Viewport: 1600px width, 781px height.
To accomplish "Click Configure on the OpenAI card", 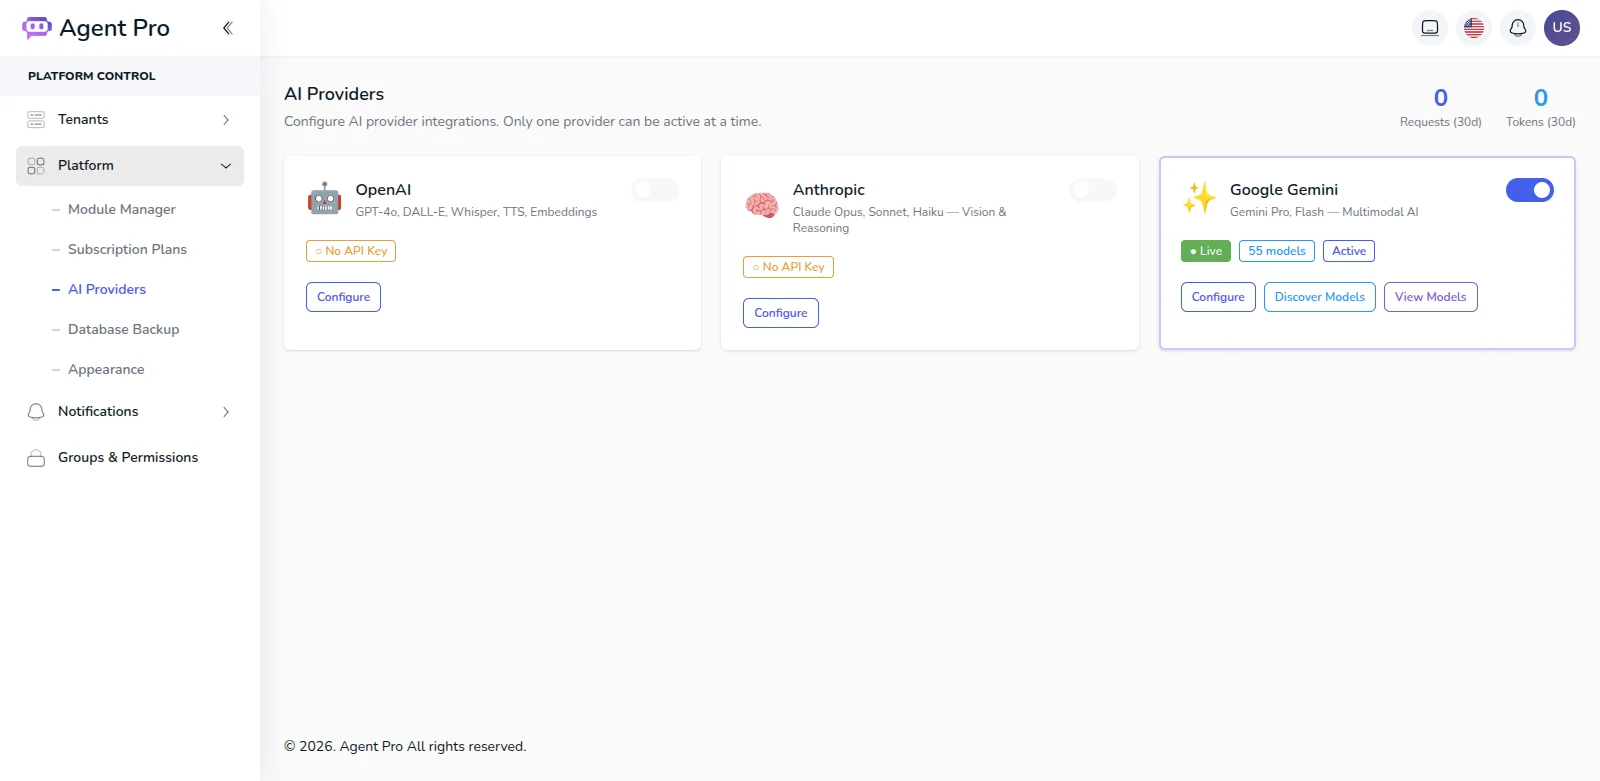I will coord(343,297).
